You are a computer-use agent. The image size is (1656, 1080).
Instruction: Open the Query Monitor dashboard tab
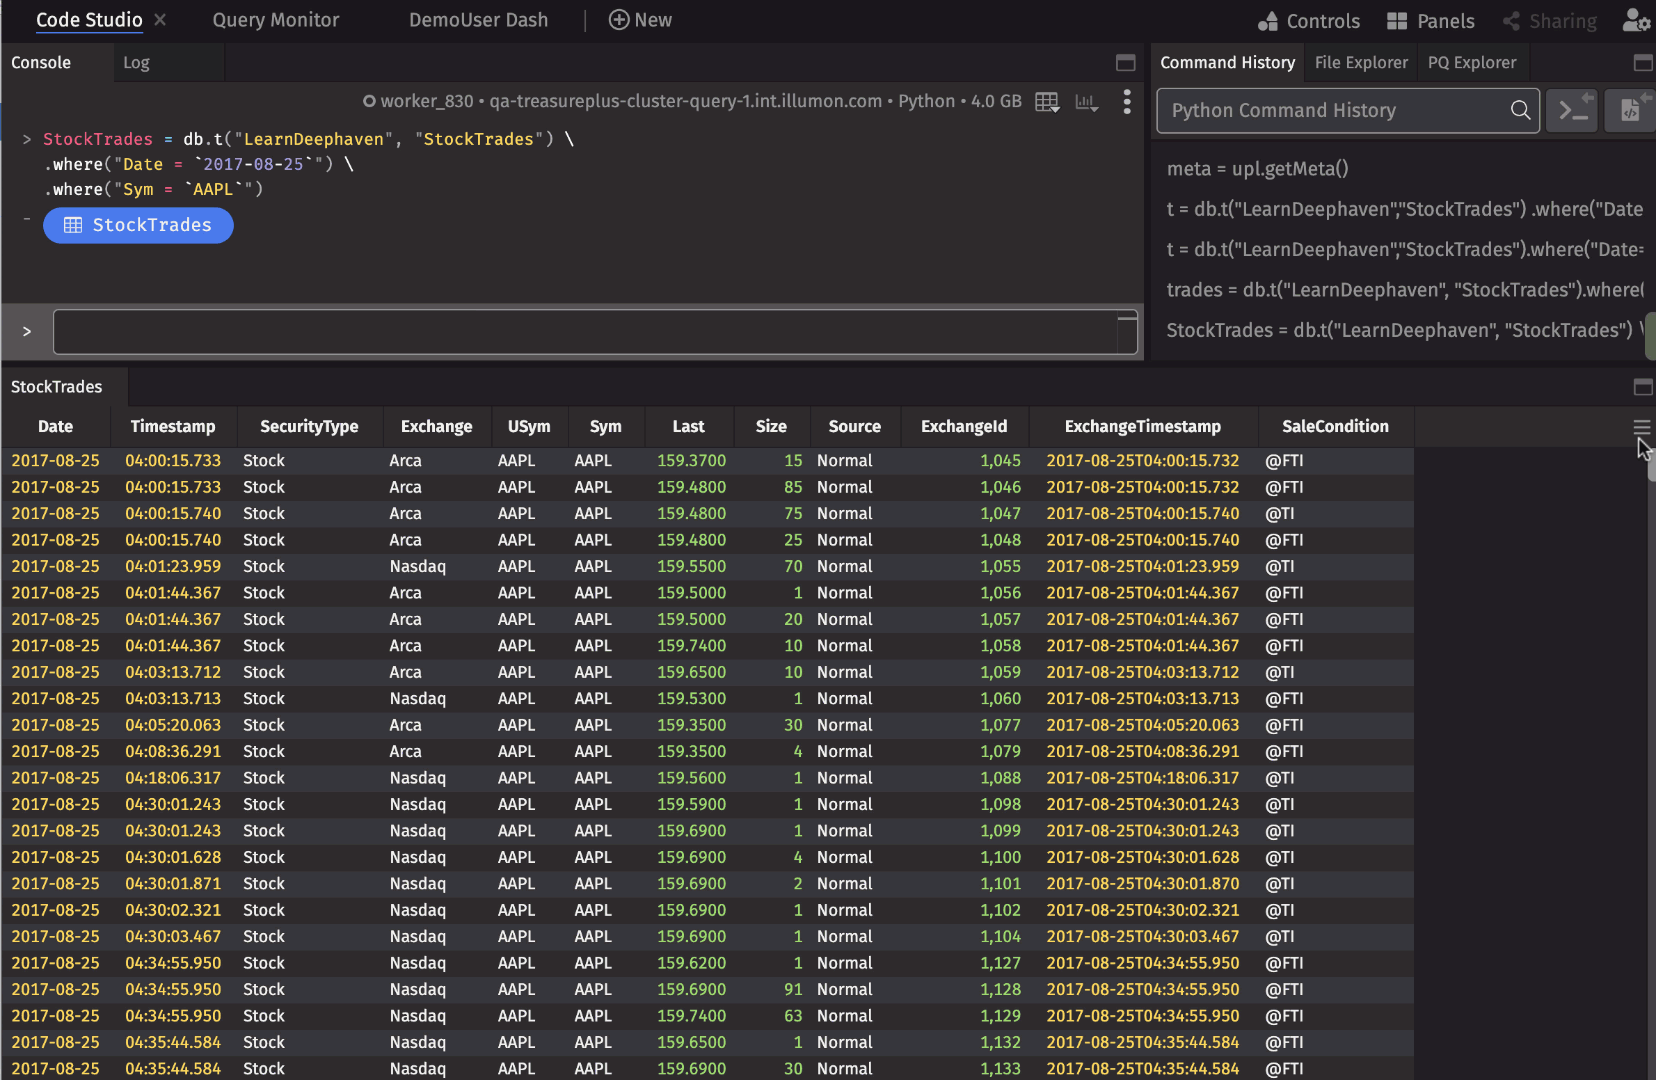[275, 20]
